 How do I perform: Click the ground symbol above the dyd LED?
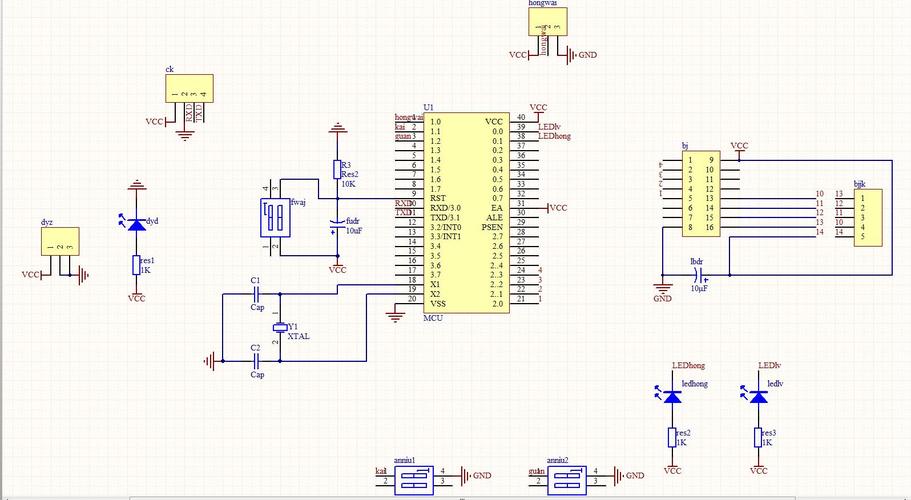coord(137,185)
